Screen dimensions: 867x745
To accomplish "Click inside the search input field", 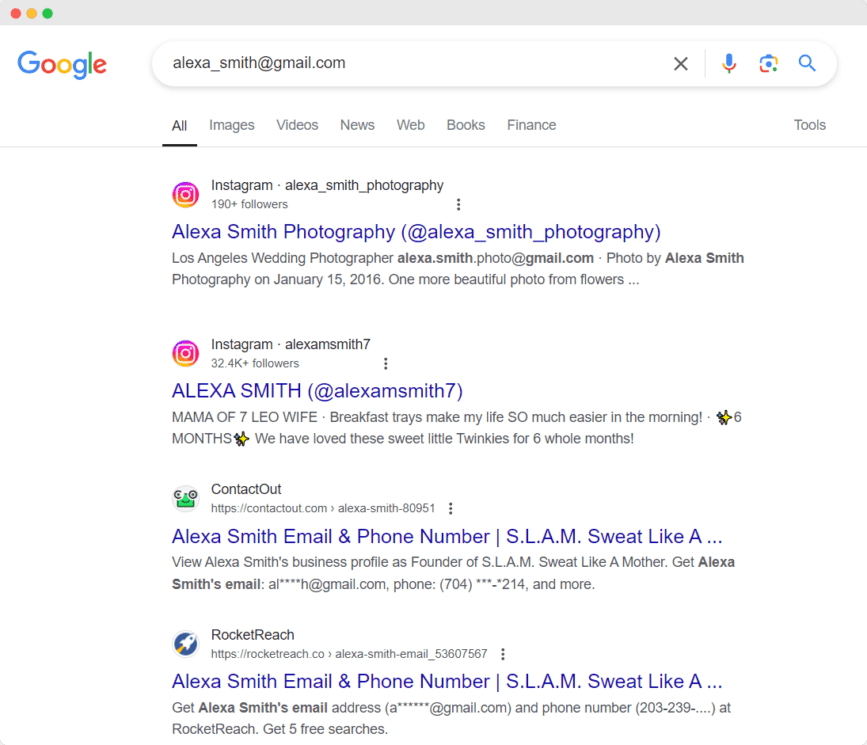I will click(400, 63).
